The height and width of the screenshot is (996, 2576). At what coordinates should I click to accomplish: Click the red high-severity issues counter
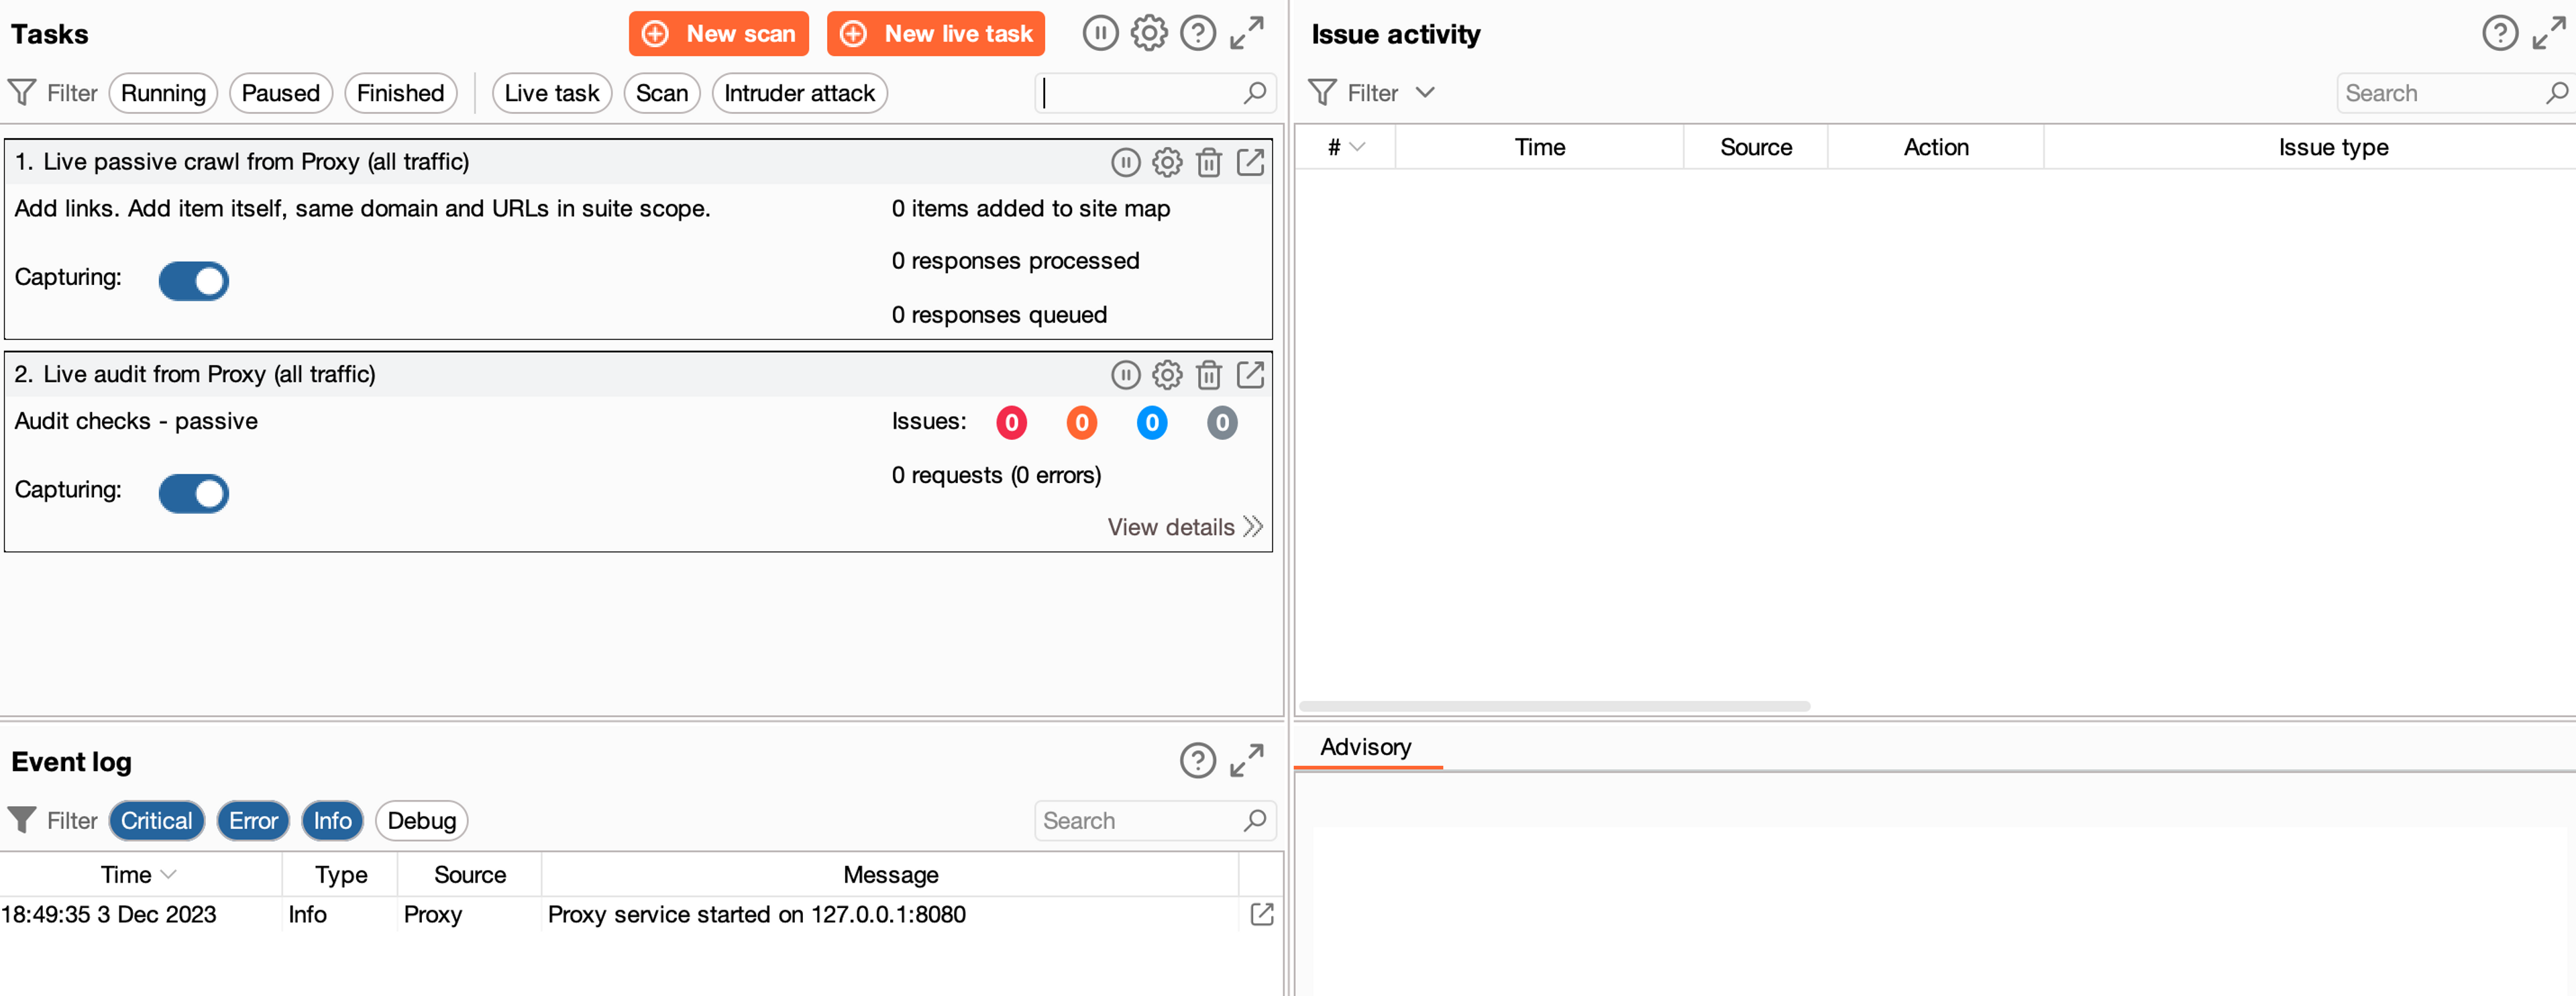coord(1011,423)
